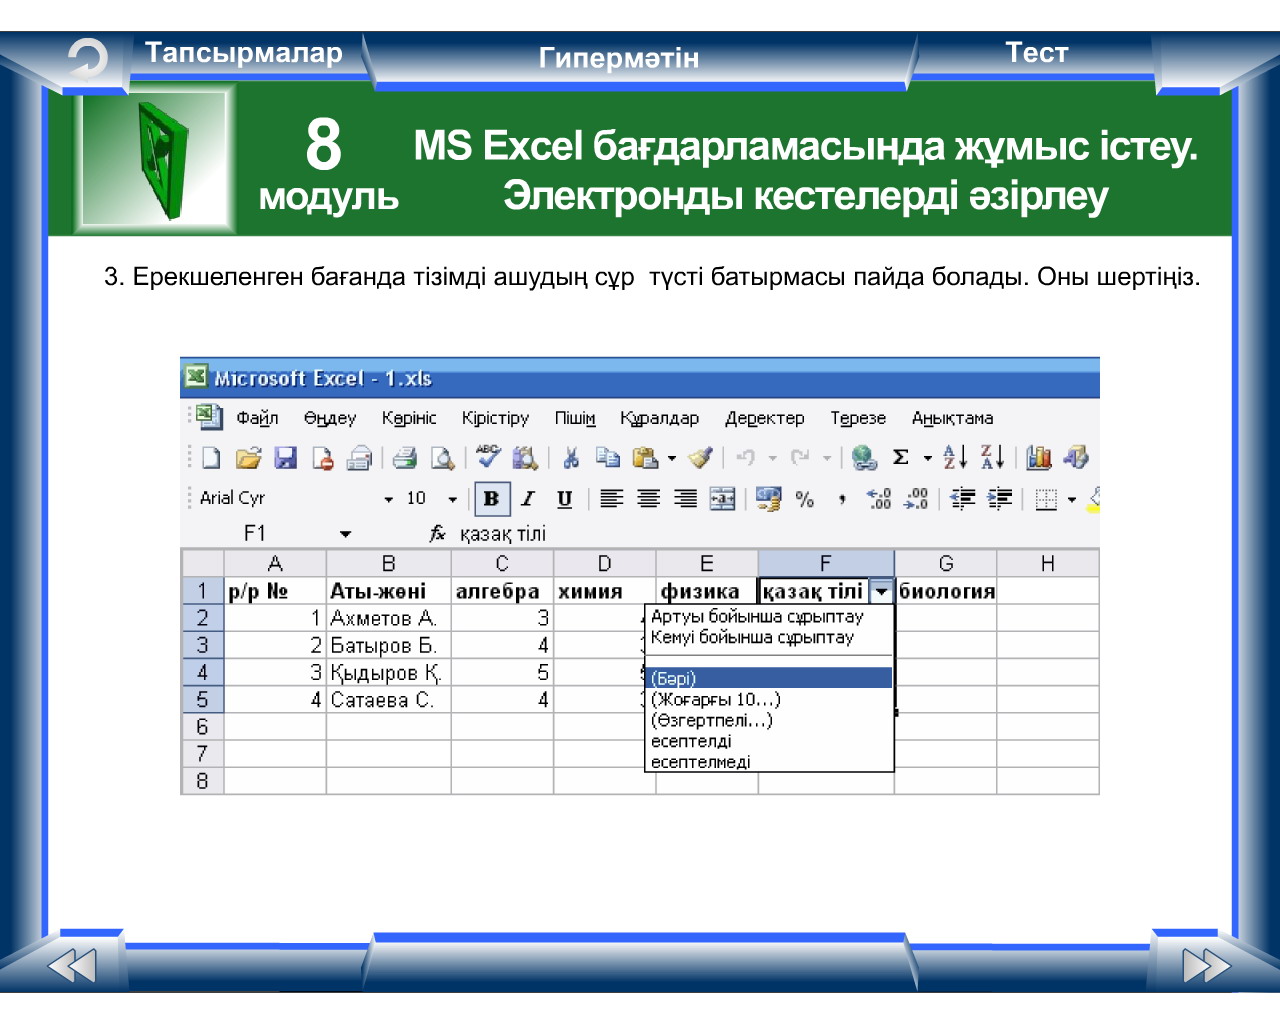Toggle Align Right
This screenshot has width=1280, height=1024.
pos(685,499)
